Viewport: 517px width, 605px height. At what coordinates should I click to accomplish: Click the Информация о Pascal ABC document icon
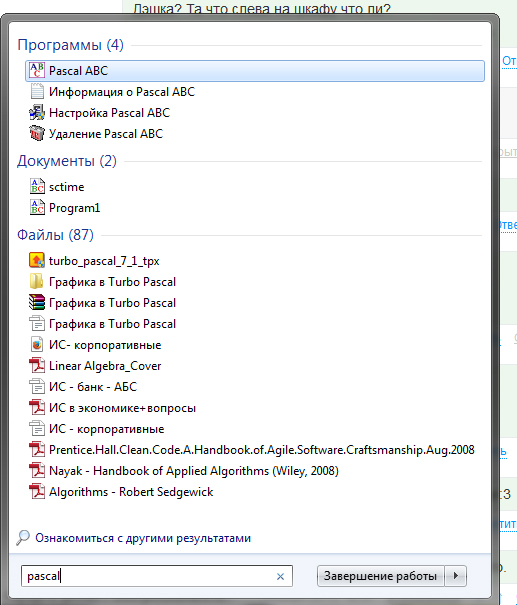[x=37, y=92]
